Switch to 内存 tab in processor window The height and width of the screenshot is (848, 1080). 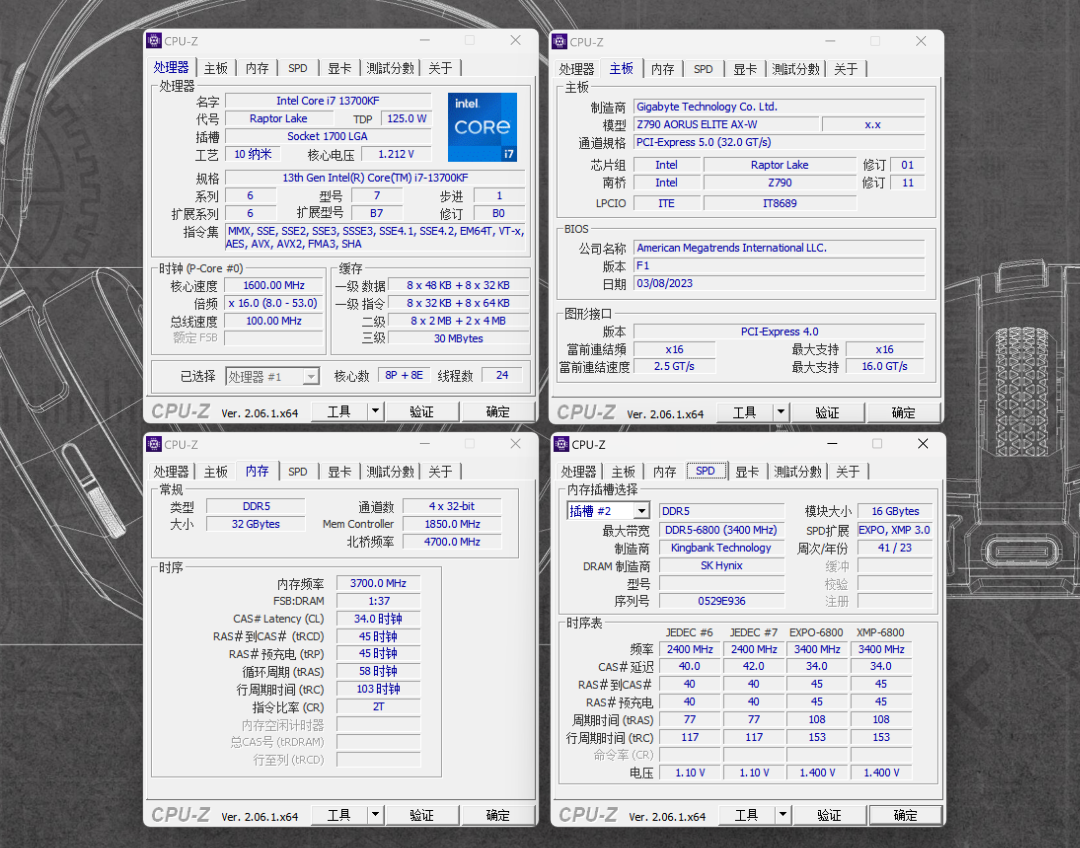257,68
